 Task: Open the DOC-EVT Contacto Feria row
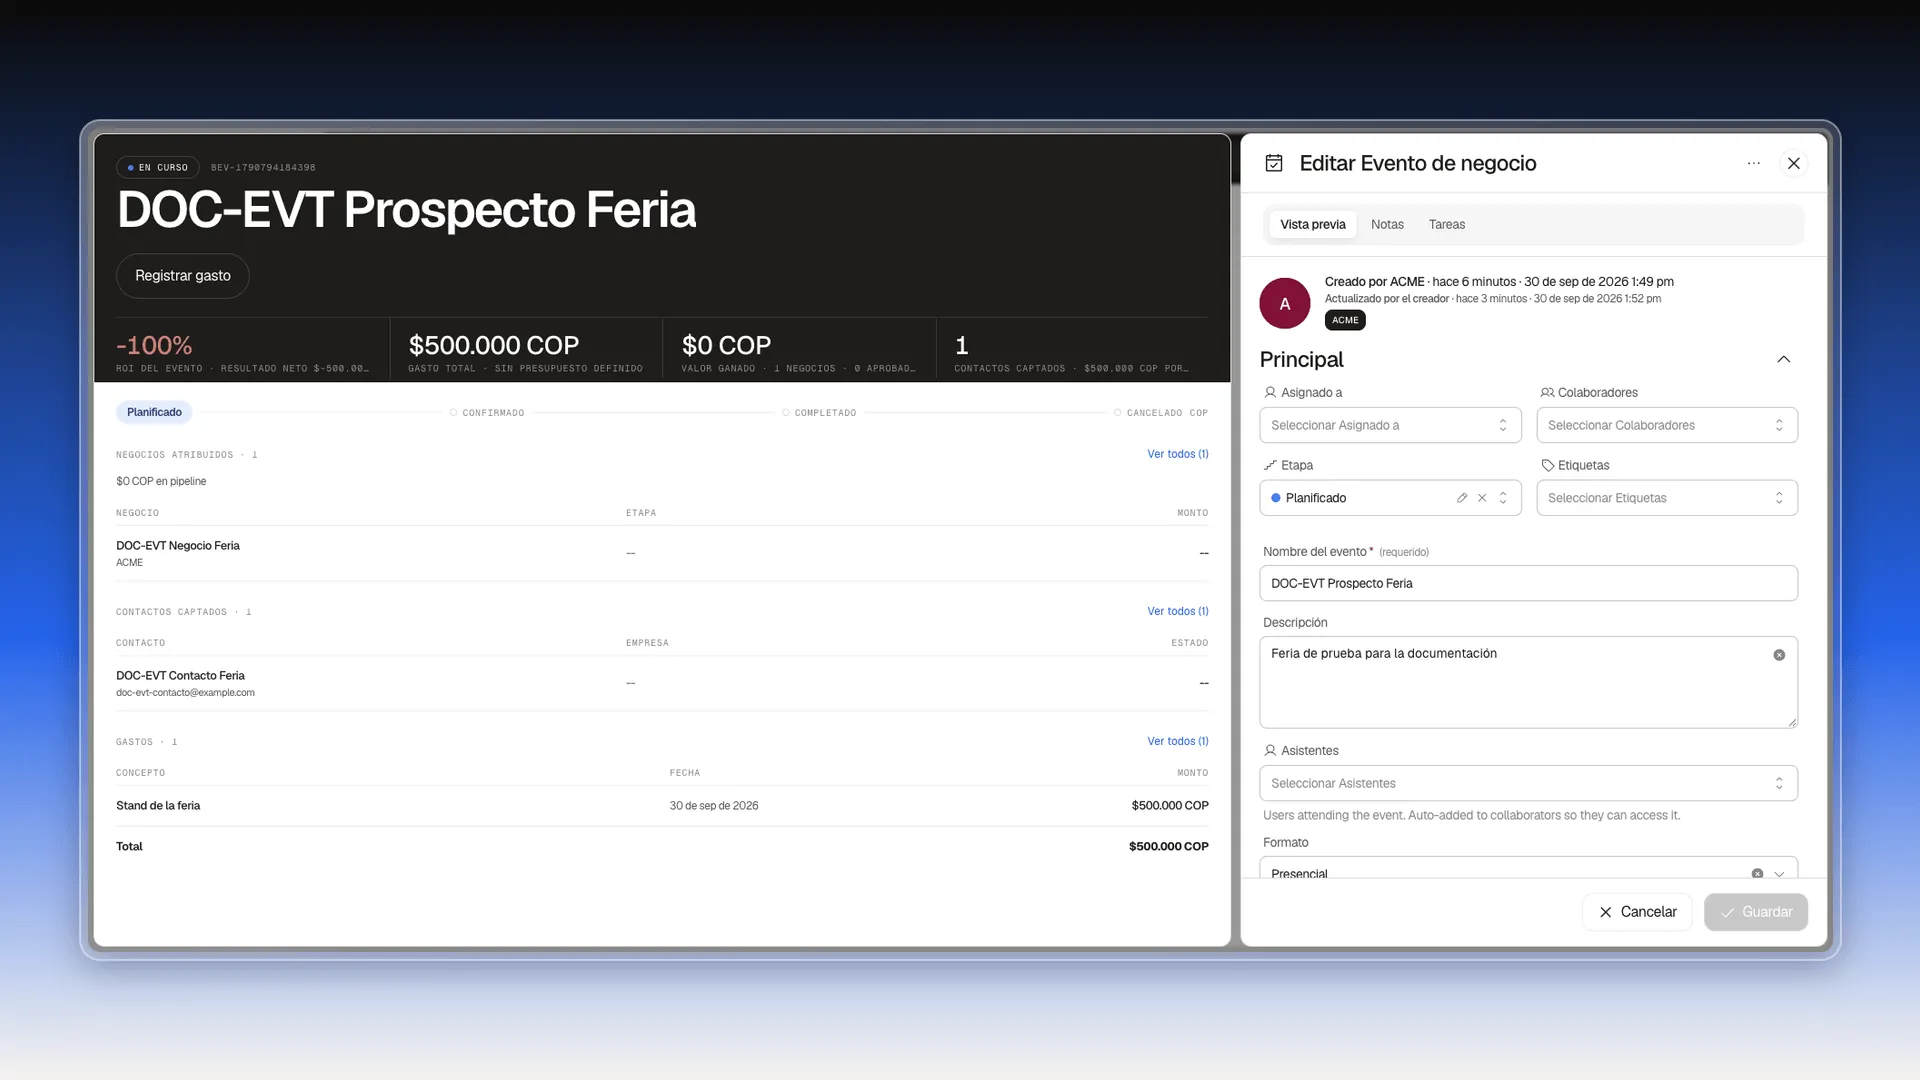pos(662,683)
